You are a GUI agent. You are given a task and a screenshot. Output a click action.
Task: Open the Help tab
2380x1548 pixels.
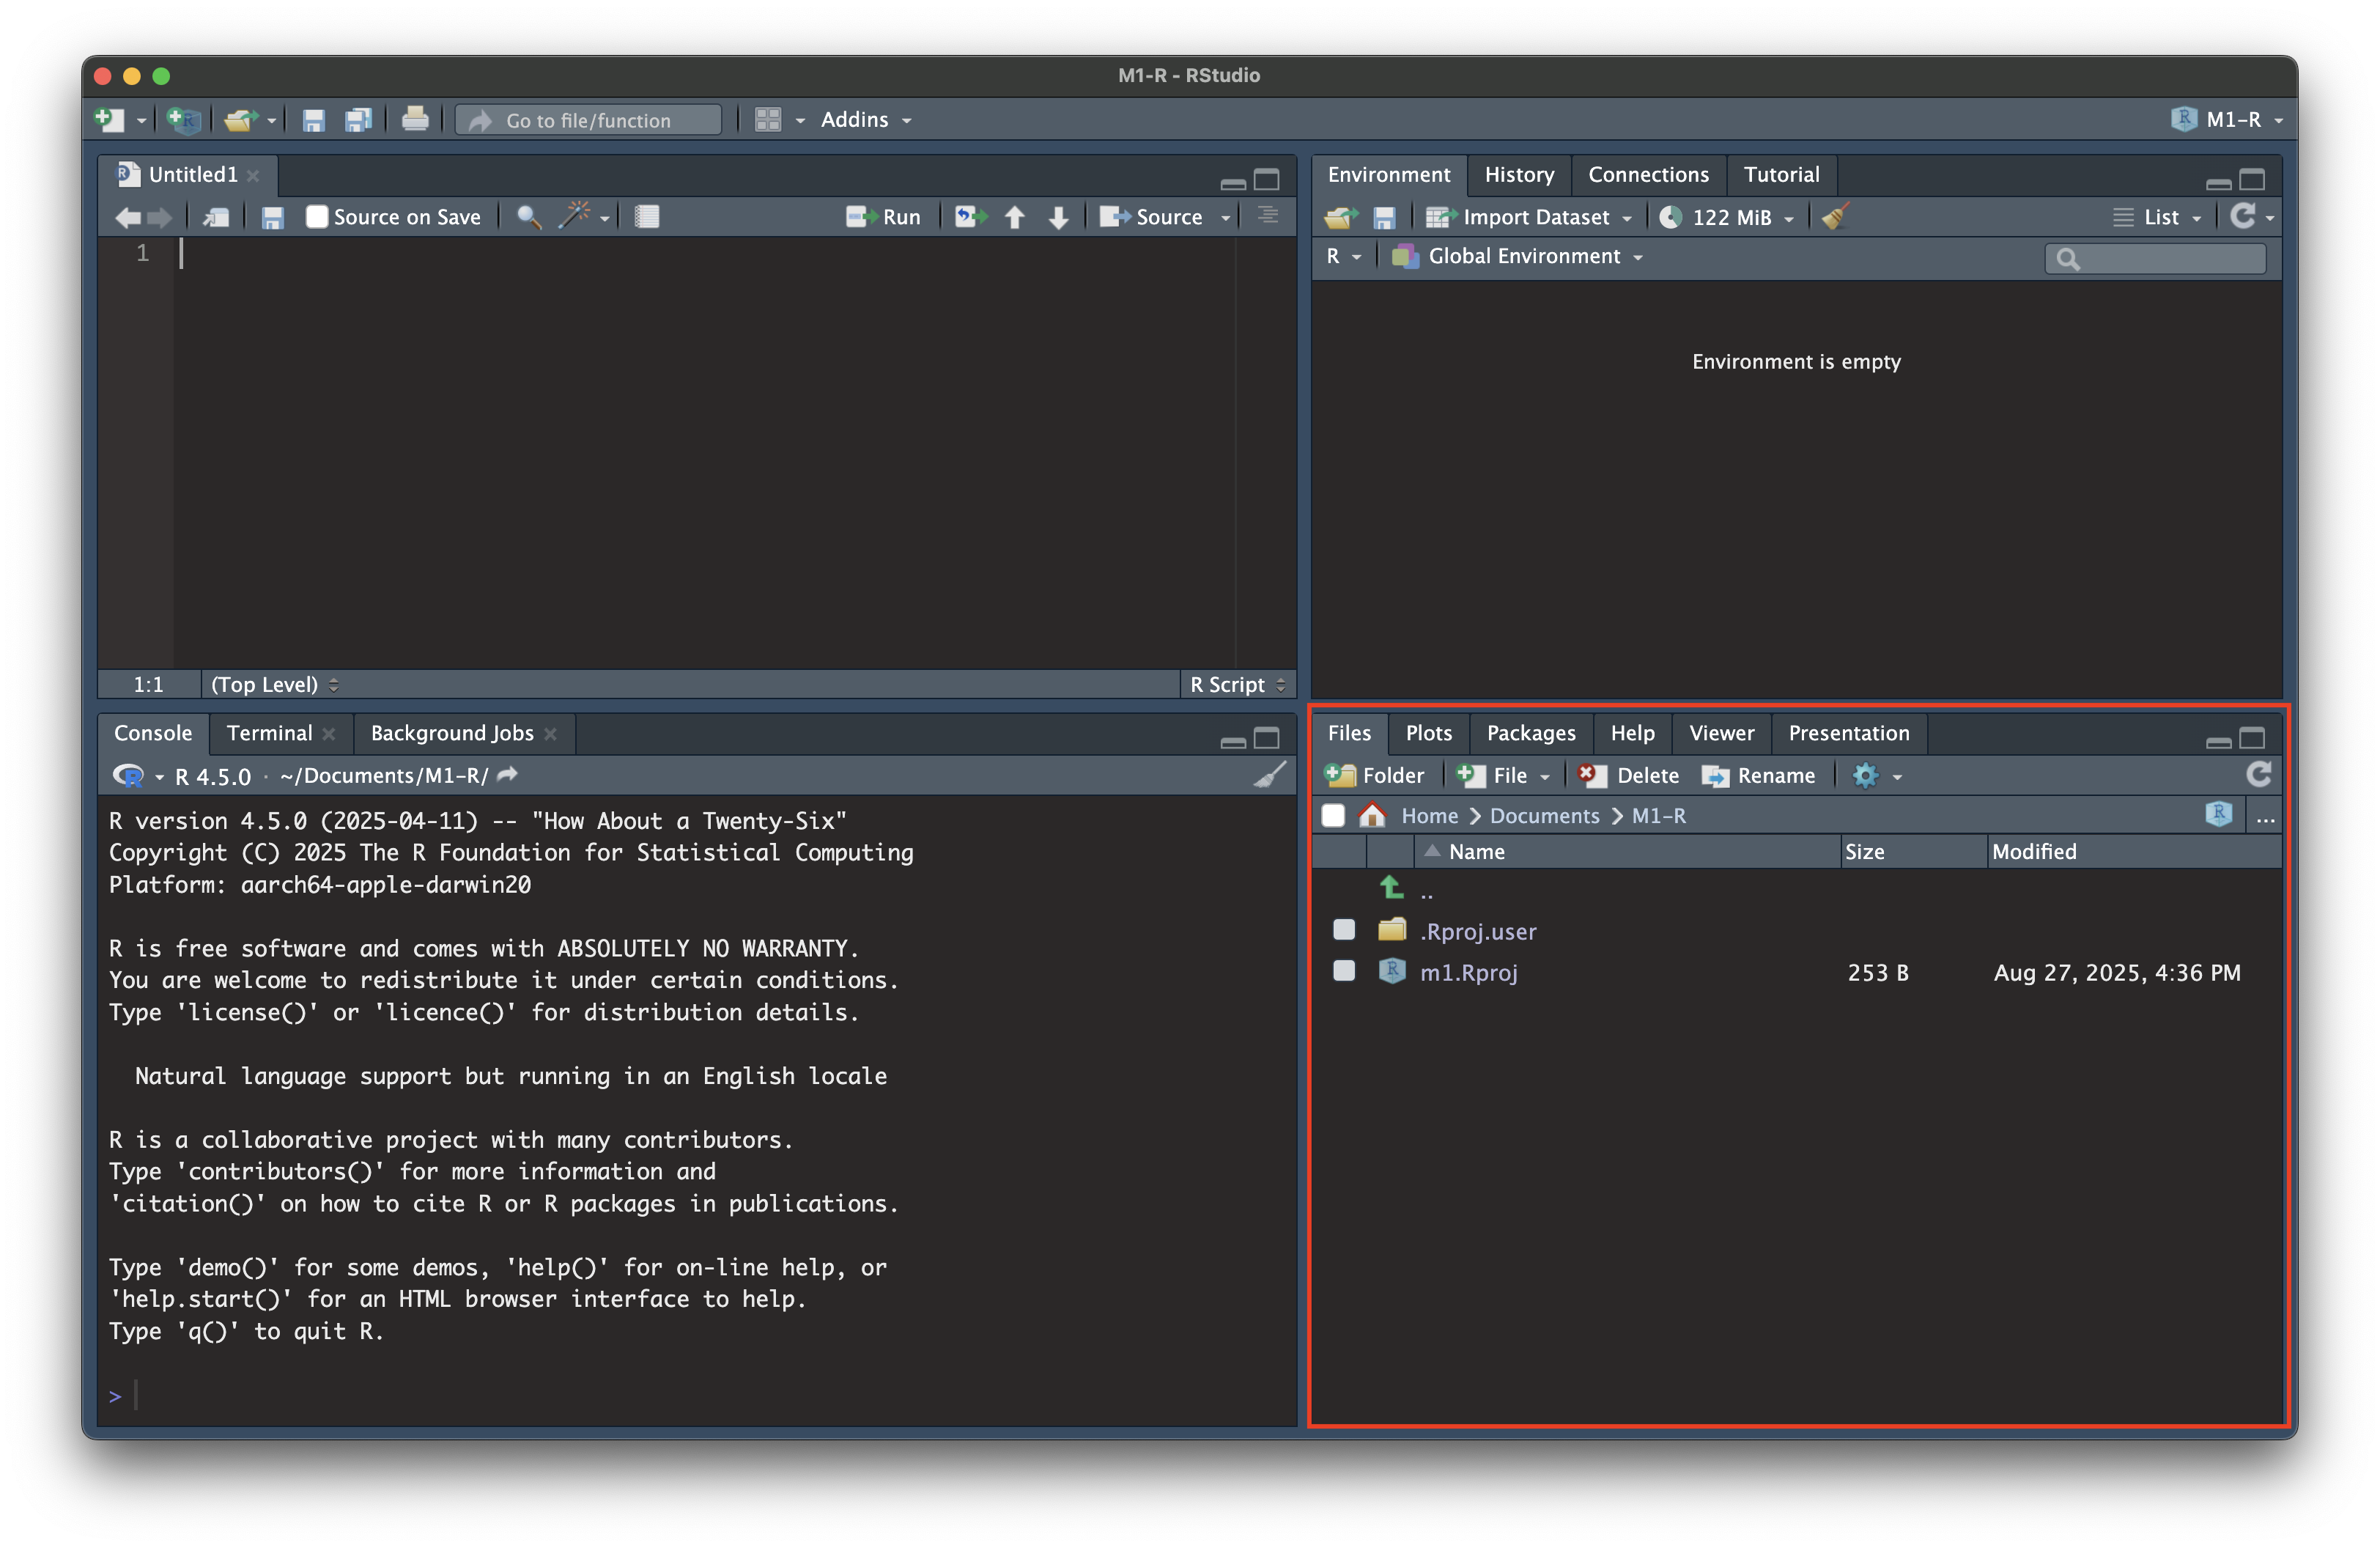1632,733
